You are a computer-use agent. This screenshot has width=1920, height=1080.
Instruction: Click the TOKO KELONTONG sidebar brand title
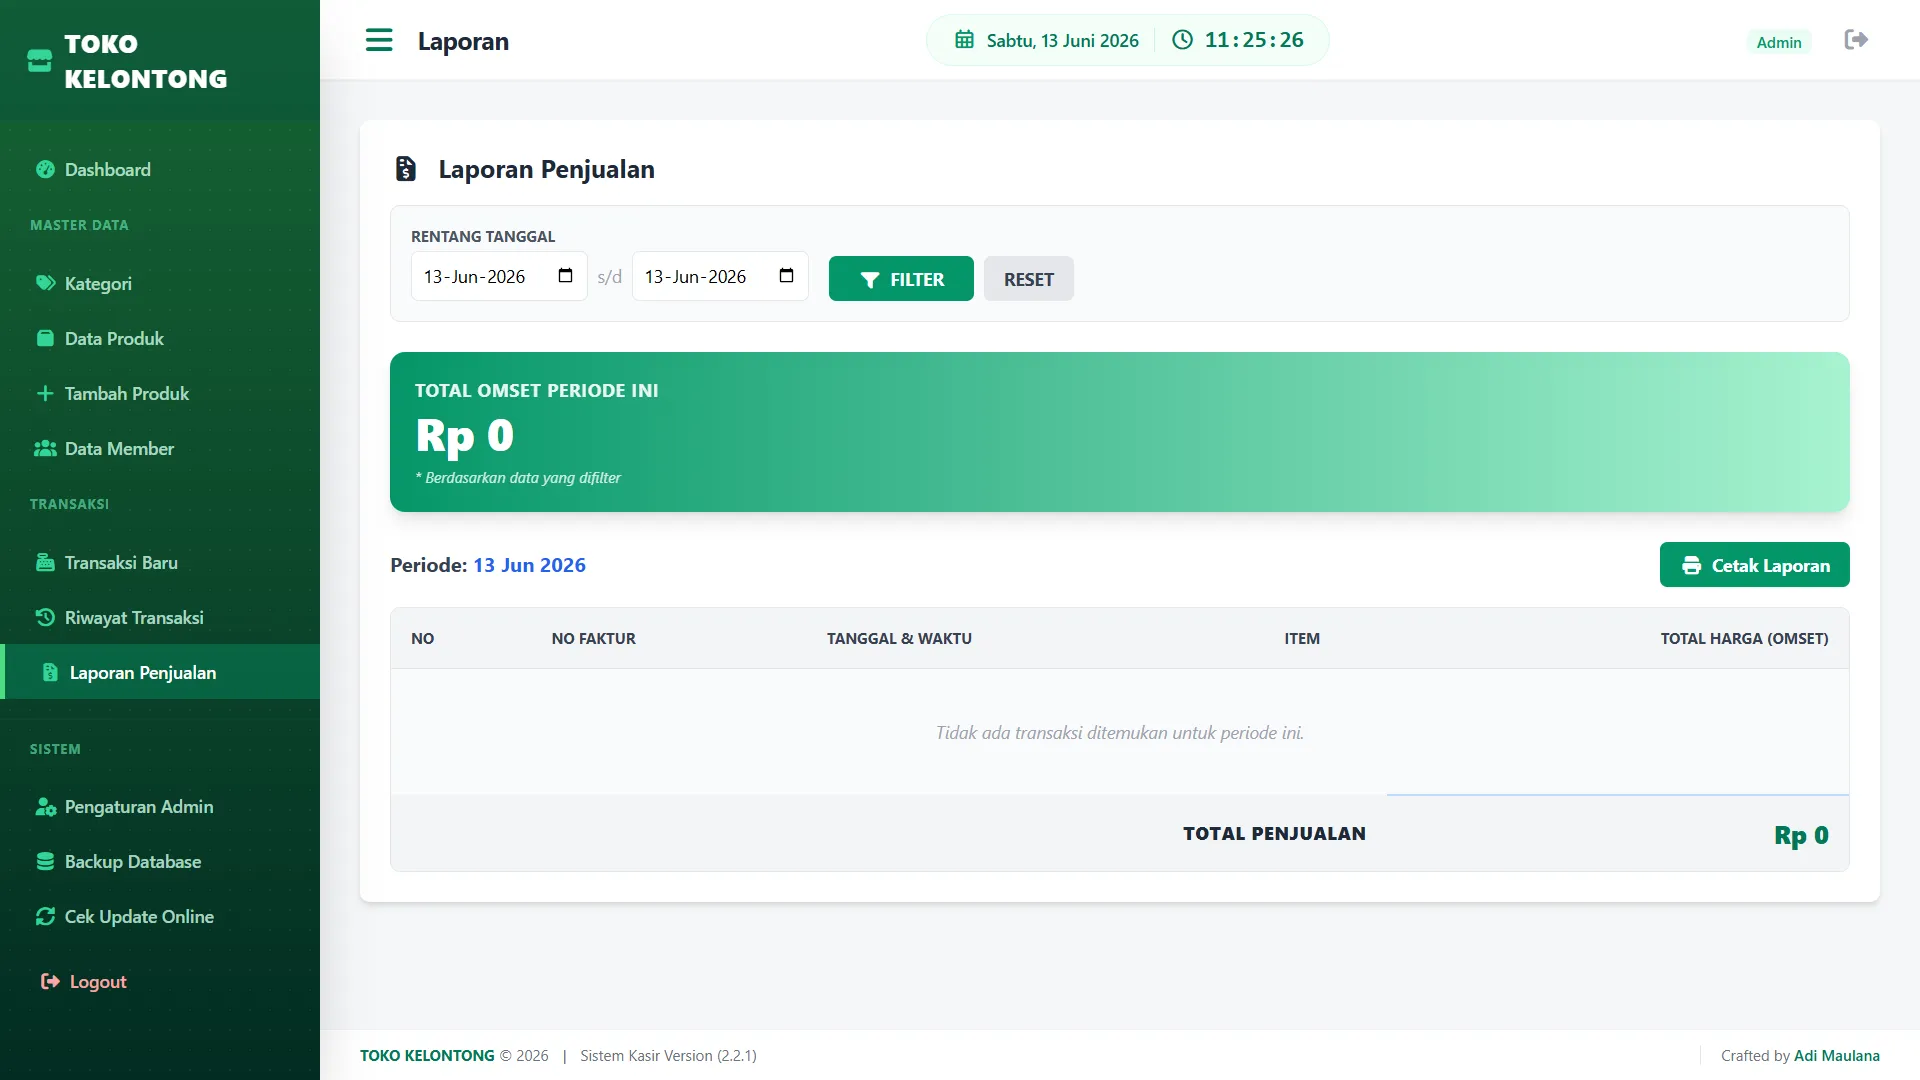pyautogui.click(x=146, y=61)
